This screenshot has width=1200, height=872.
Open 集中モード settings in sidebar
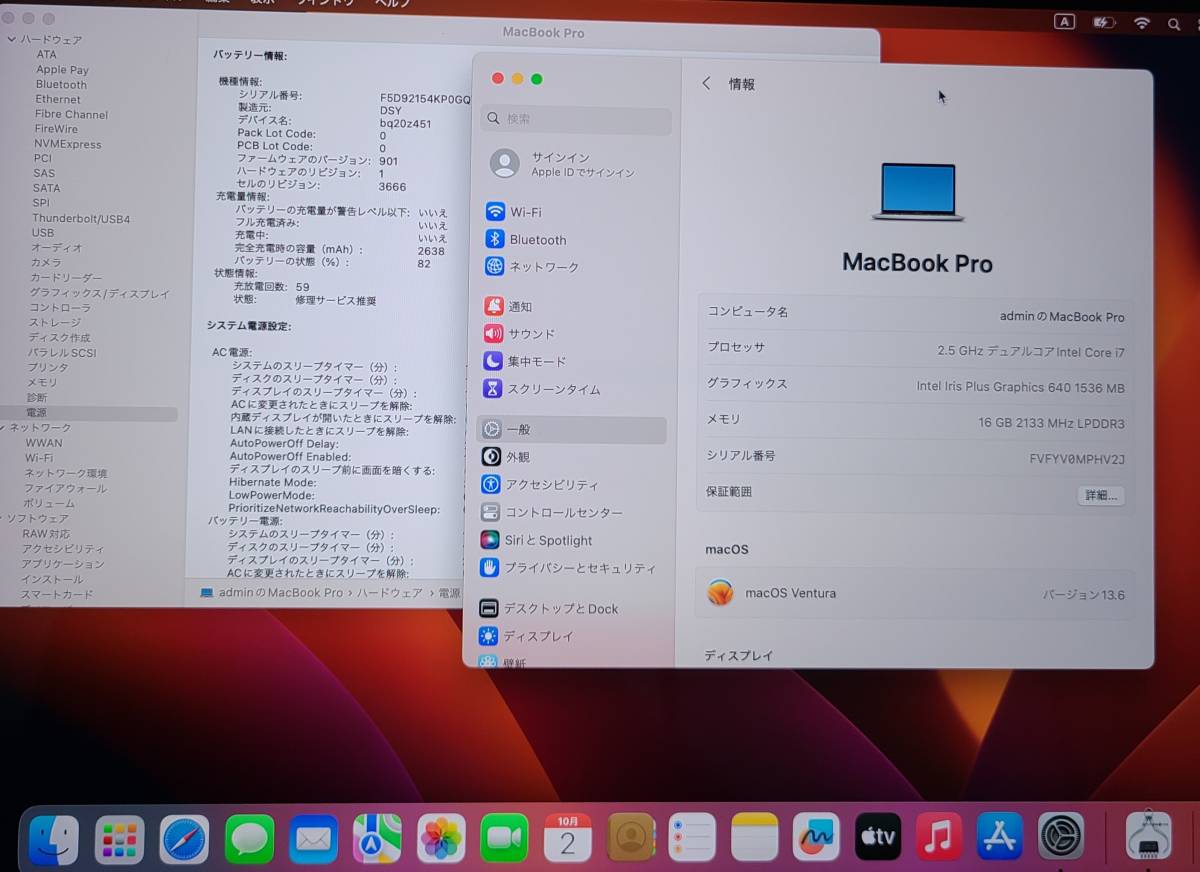coord(526,362)
